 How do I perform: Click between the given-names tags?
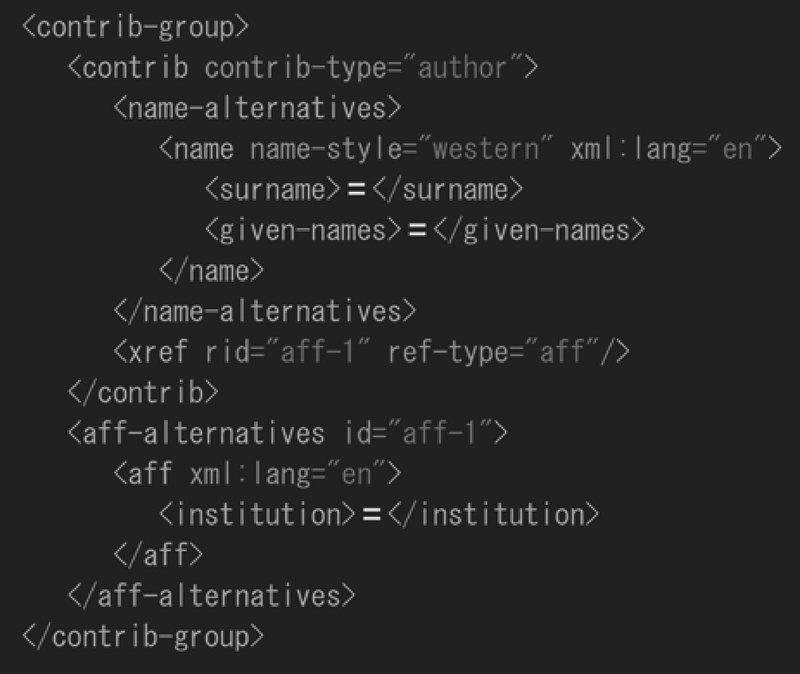pos(417,230)
